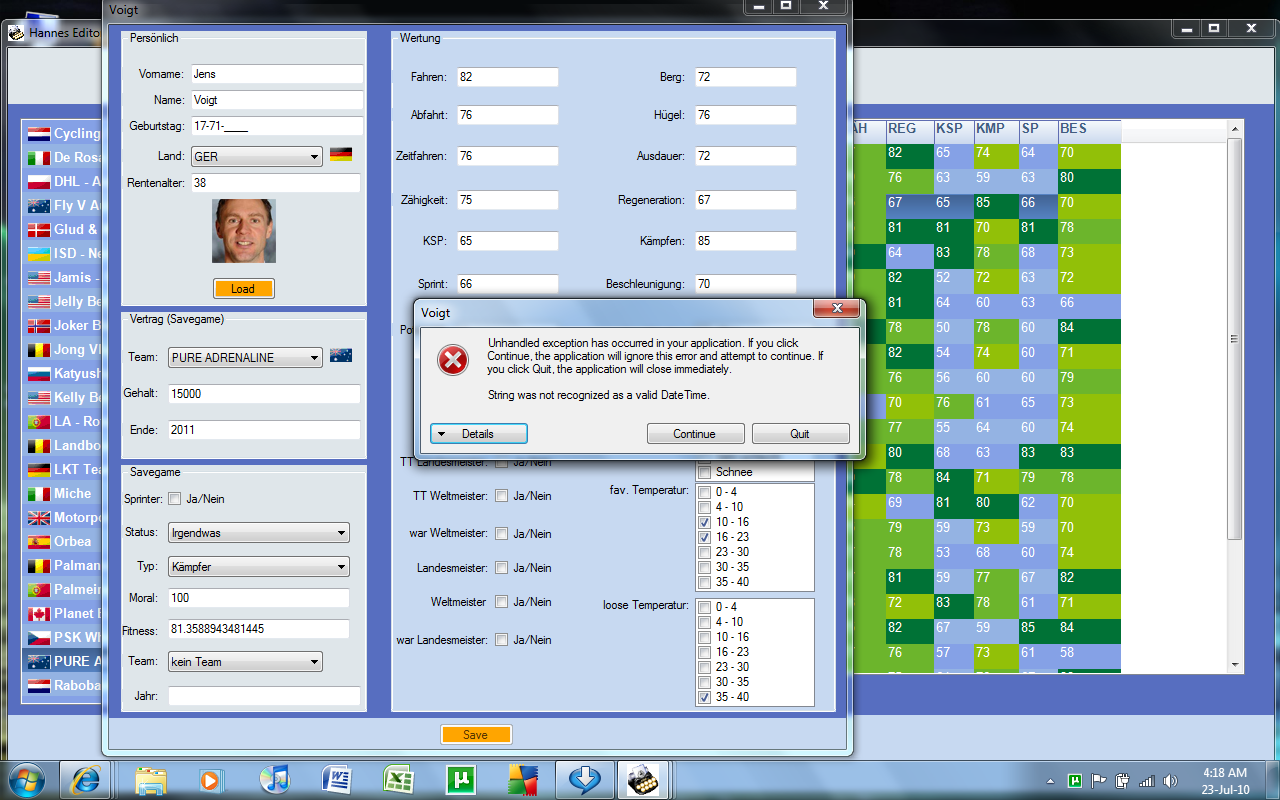Select the Orbea team in the list
Viewport: 1280px width, 800px height.
pyautogui.click(x=72, y=541)
